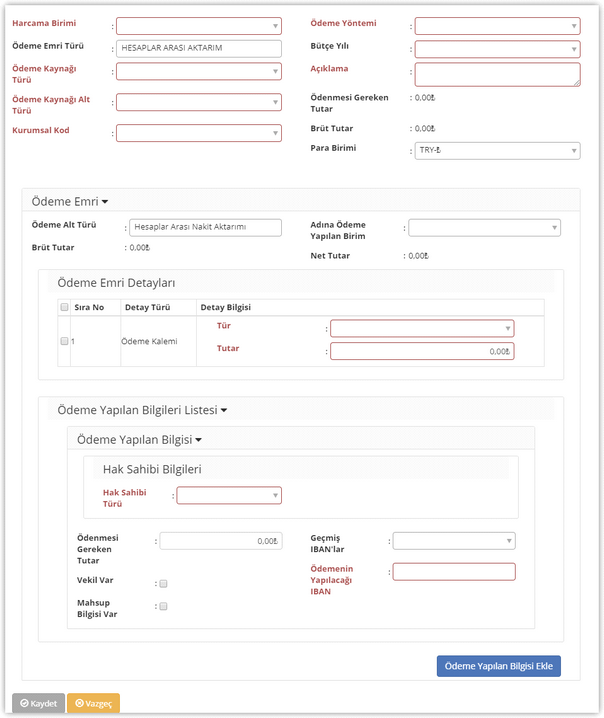The height and width of the screenshot is (718, 604).
Task: Check the row 1 Ödeme Kalemi checkbox
Action: [65, 341]
